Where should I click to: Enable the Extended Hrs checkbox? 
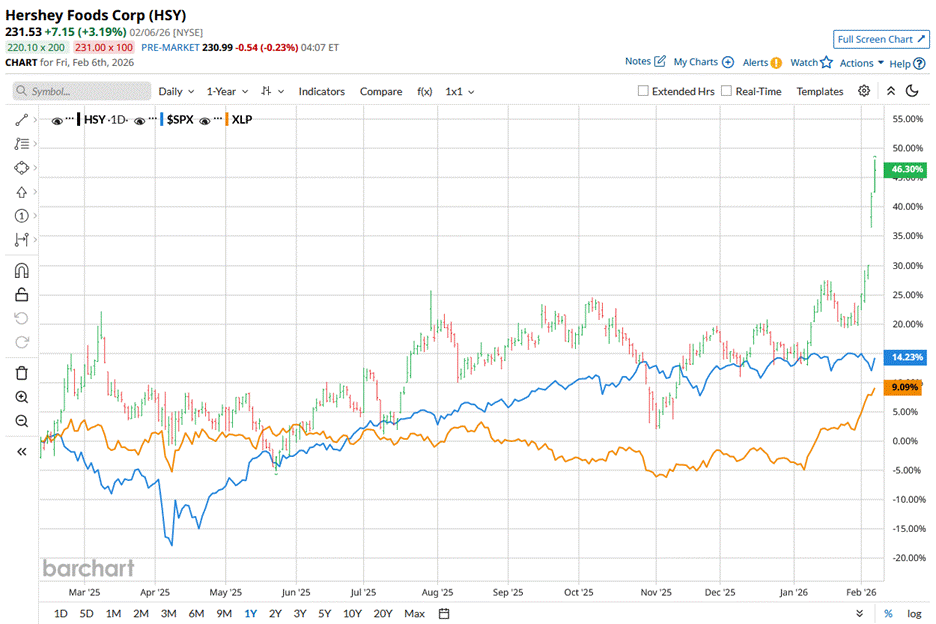(644, 91)
